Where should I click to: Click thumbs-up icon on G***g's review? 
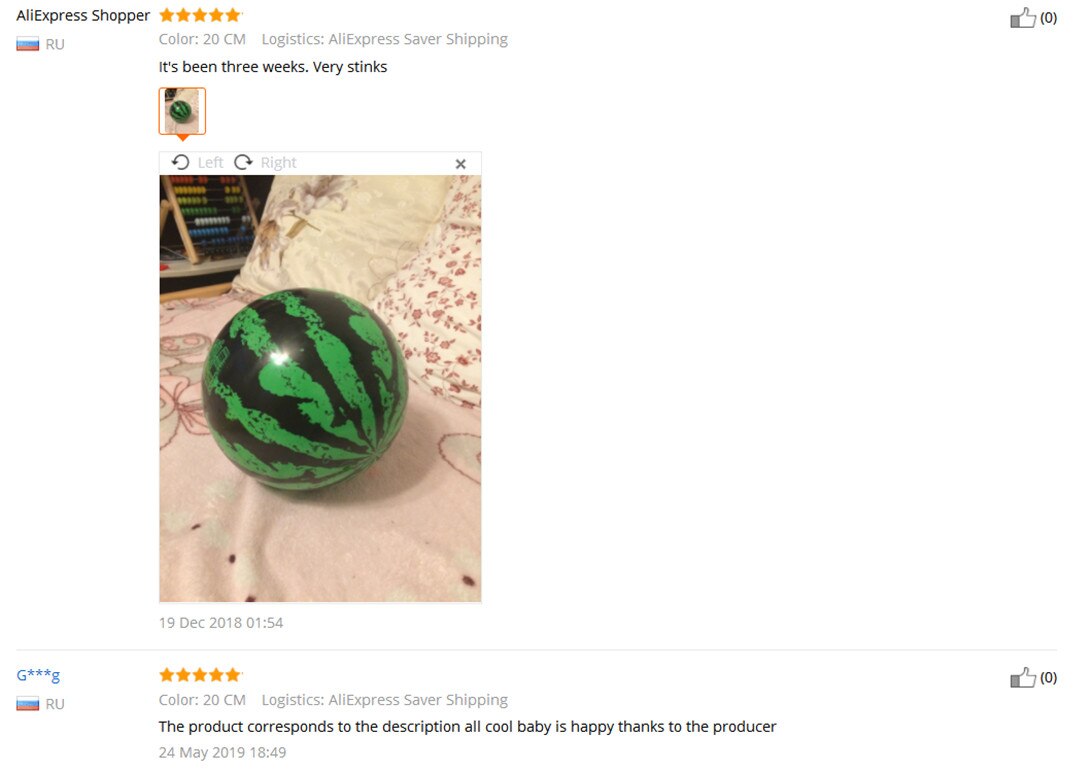point(1022,677)
